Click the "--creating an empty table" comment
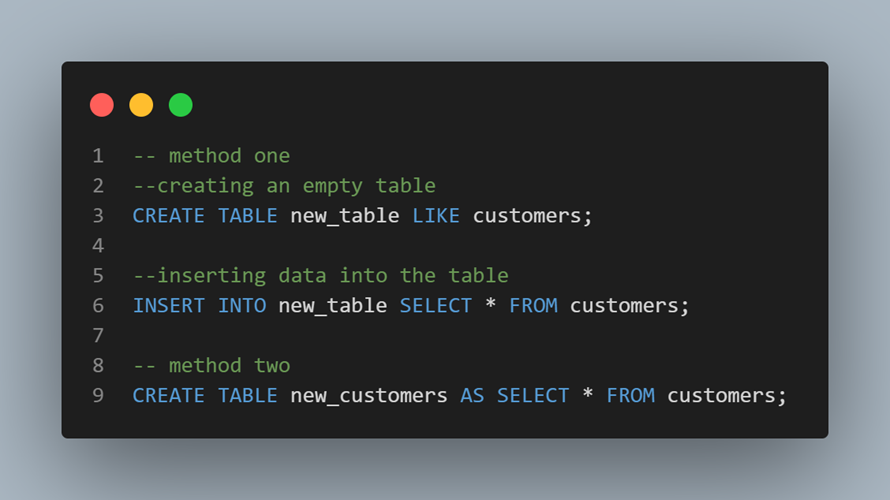The width and height of the screenshot is (890, 500). click(284, 186)
